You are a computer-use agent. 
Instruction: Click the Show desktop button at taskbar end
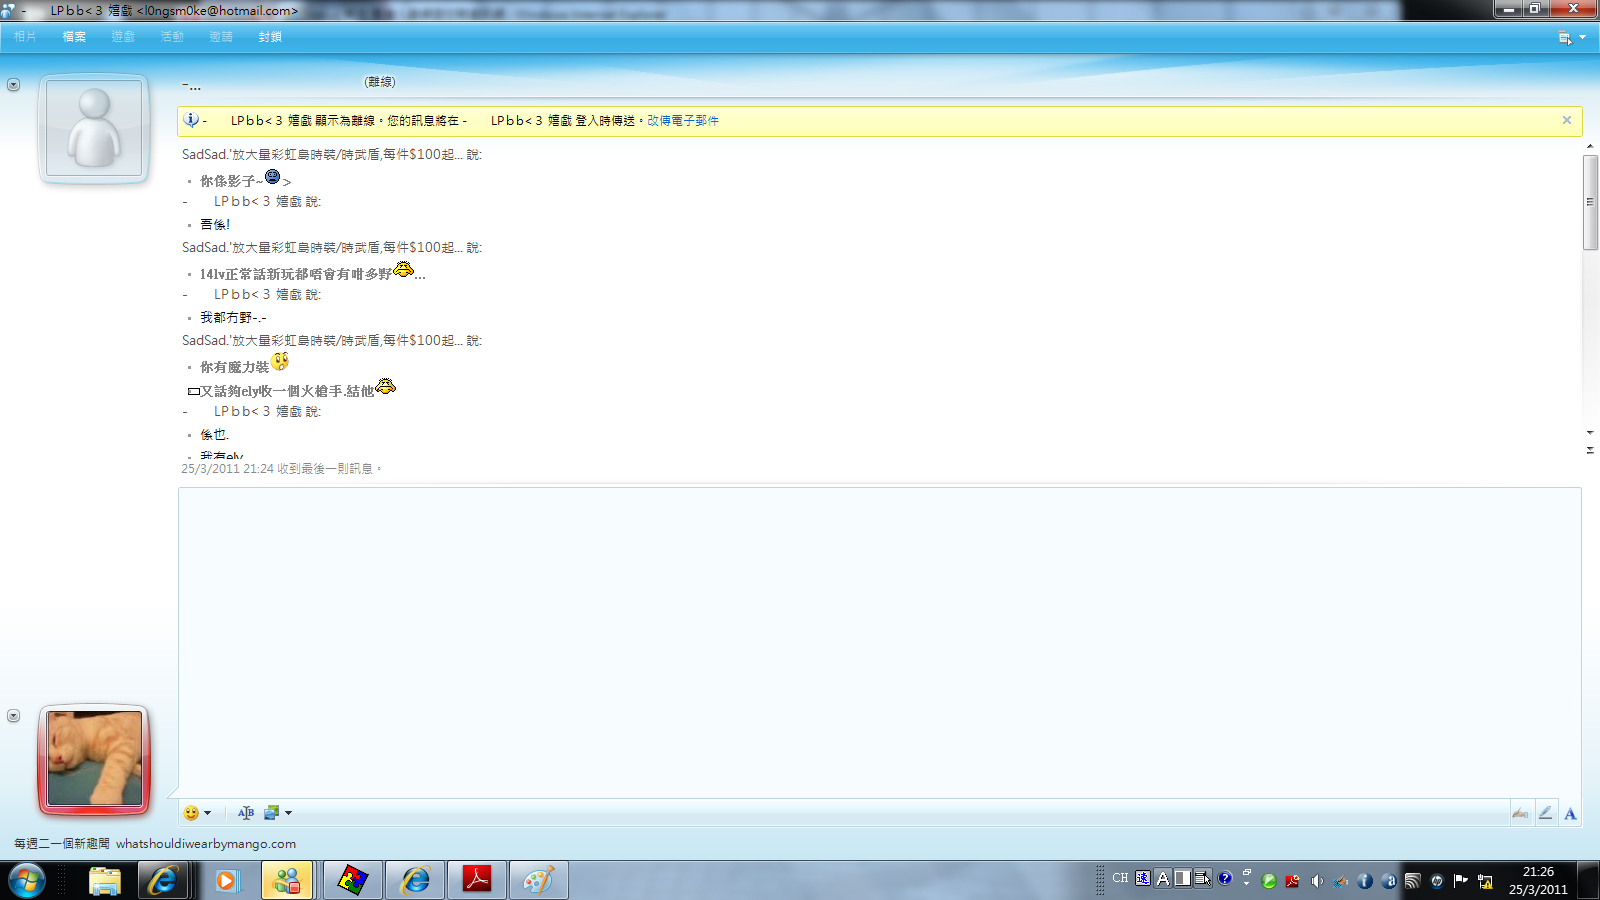click(1590, 880)
